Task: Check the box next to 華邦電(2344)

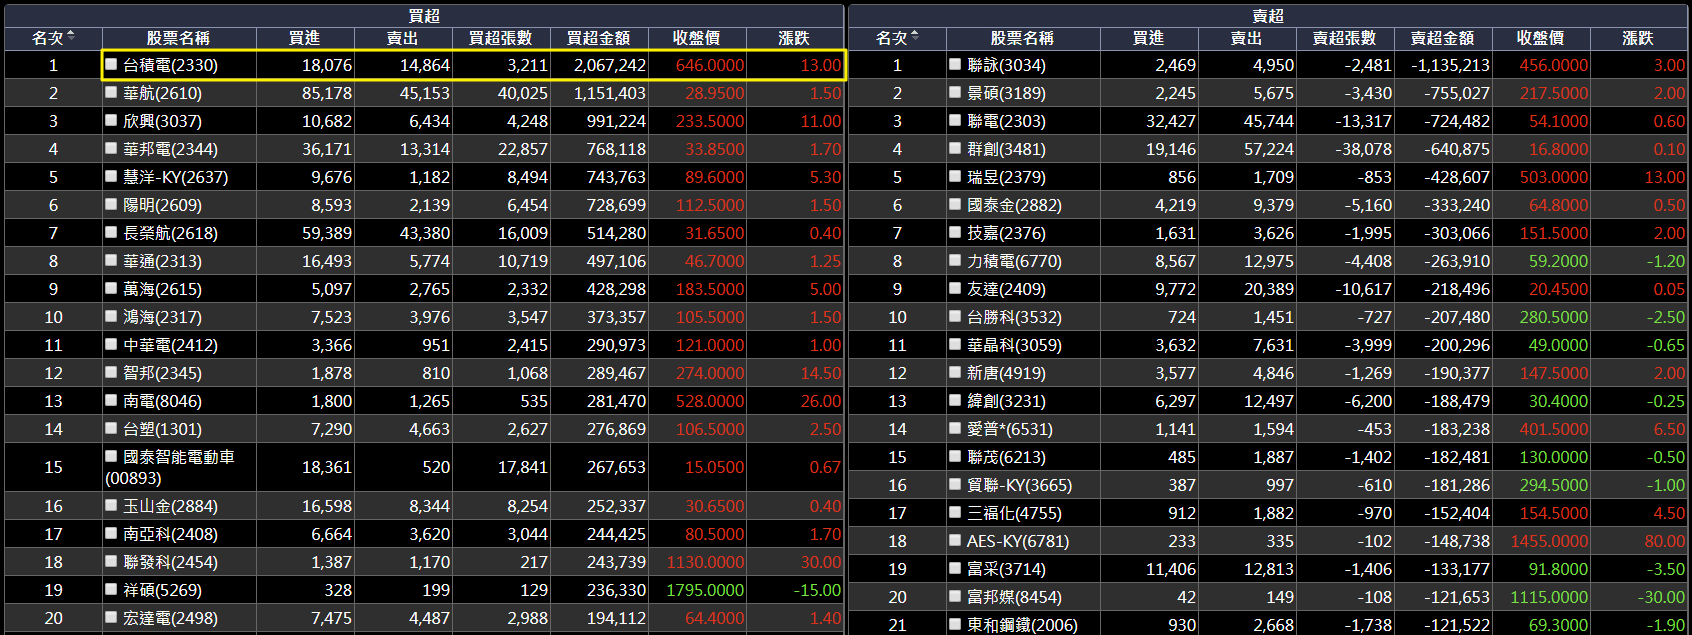Action: [112, 148]
